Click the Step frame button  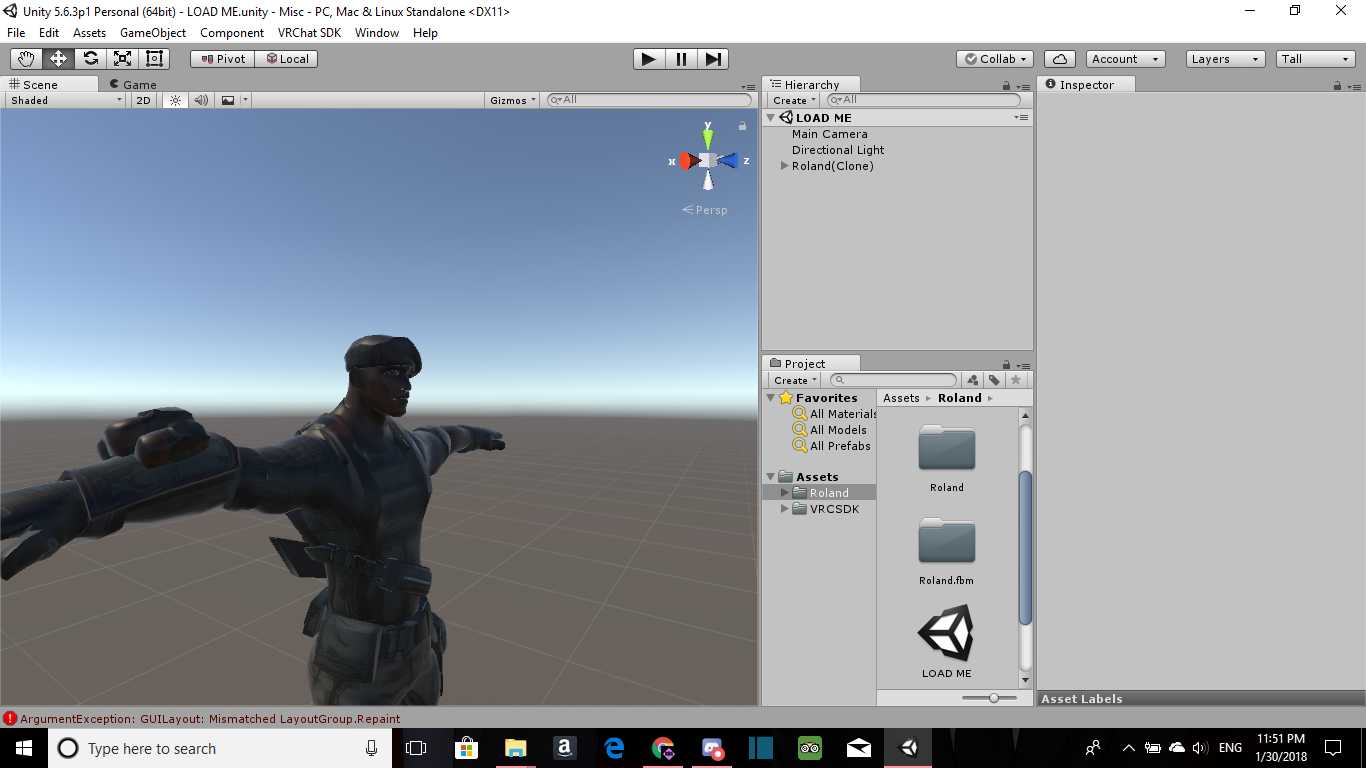[x=713, y=59]
